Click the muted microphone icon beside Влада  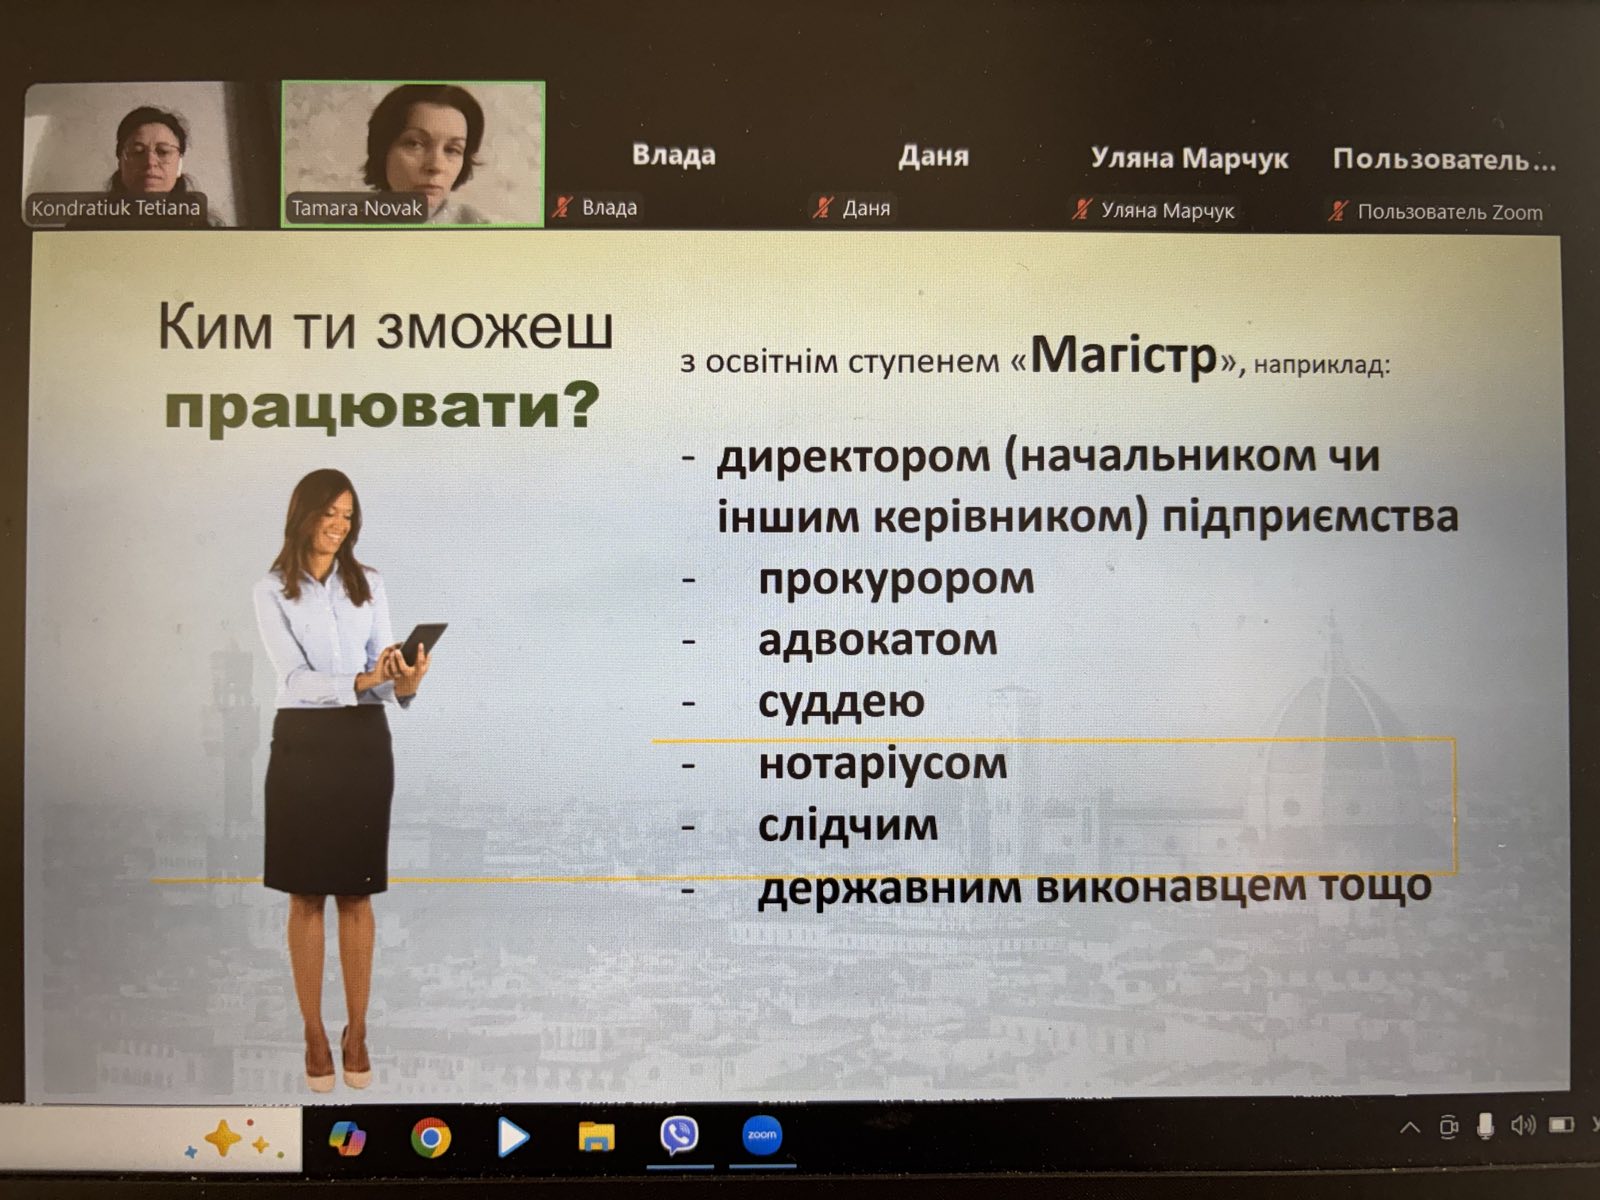pos(563,208)
